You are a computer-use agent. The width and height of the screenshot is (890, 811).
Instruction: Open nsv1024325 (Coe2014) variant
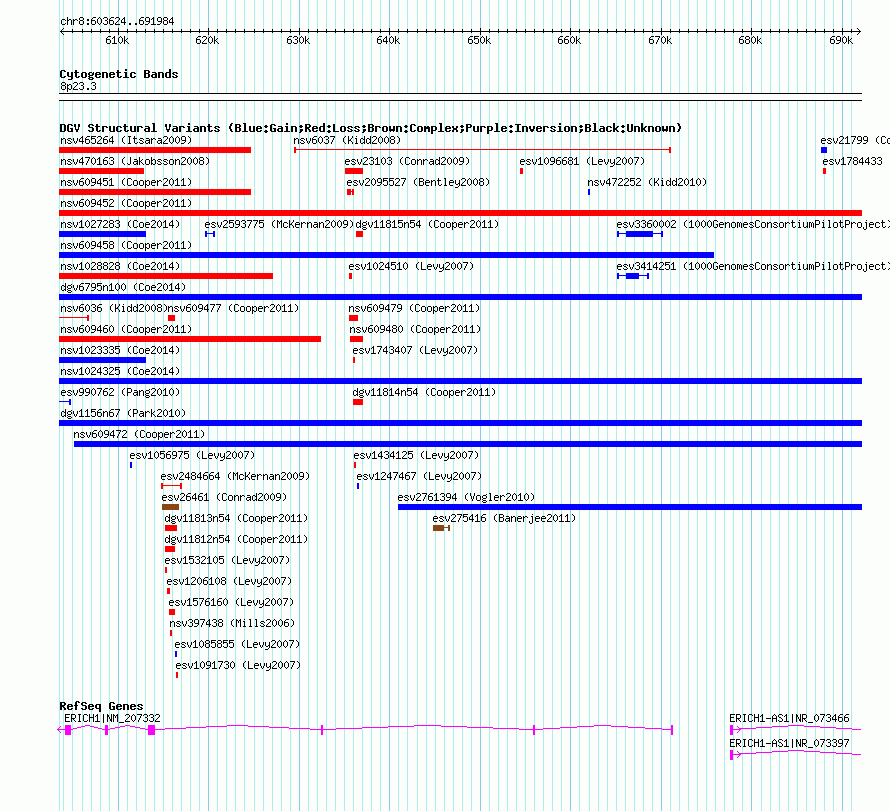(120, 371)
